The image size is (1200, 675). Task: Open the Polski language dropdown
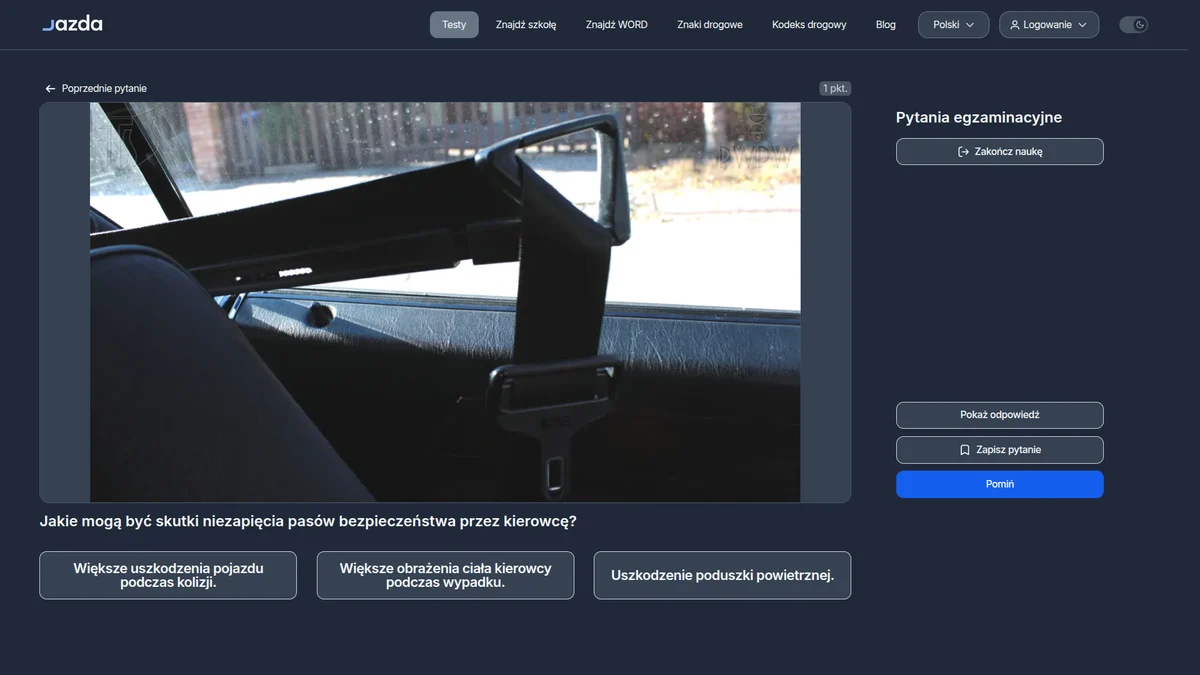pos(954,25)
